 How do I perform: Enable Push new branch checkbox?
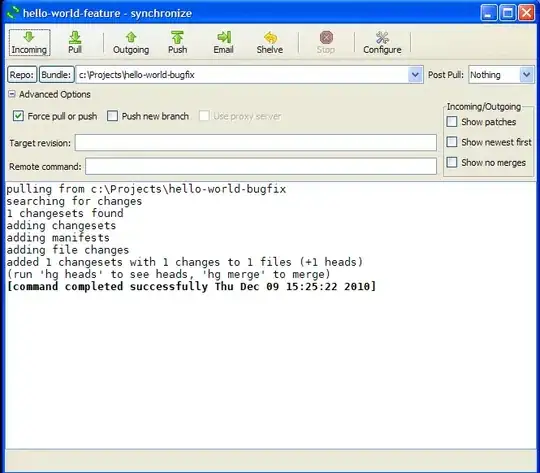[112, 116]
